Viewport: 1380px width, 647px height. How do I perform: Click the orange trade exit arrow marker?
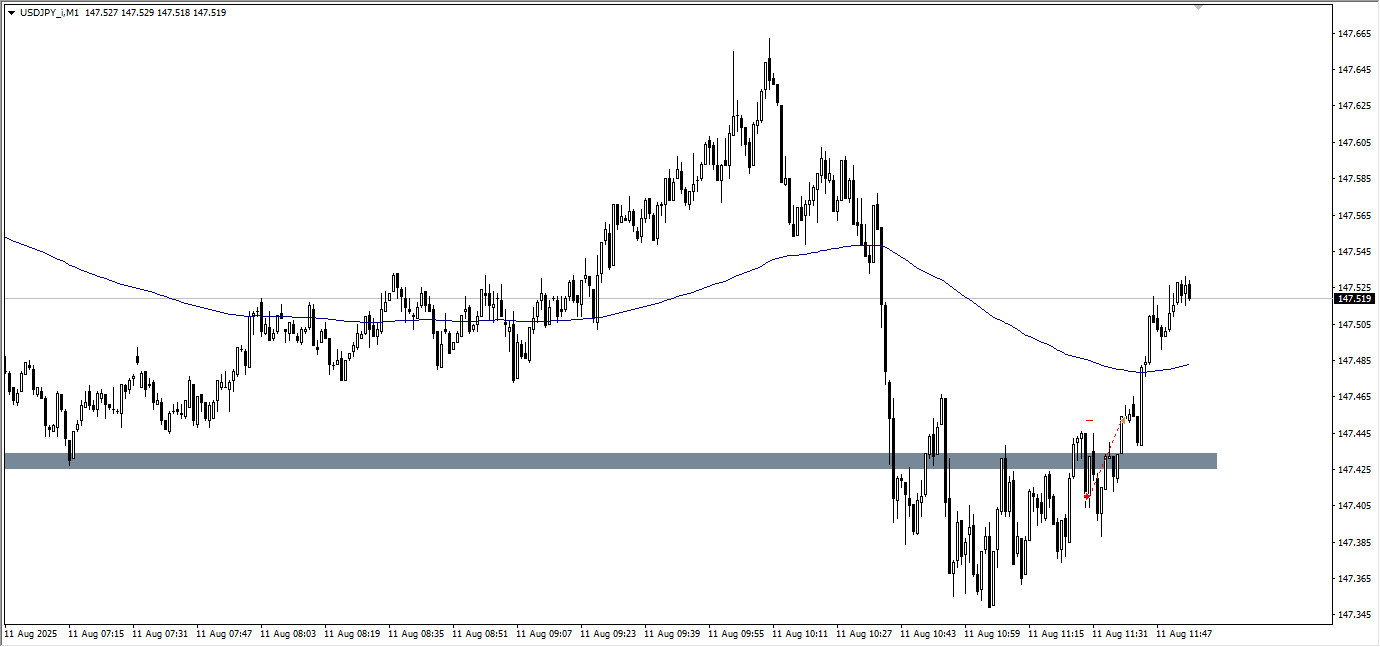pos(1122,421)
